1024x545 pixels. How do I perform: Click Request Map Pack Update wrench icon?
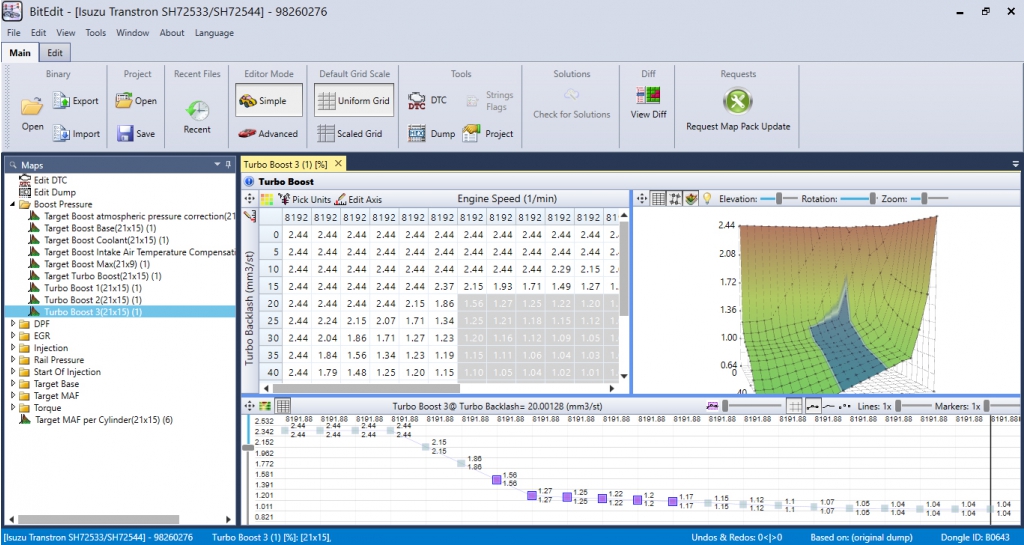point(738,101)
